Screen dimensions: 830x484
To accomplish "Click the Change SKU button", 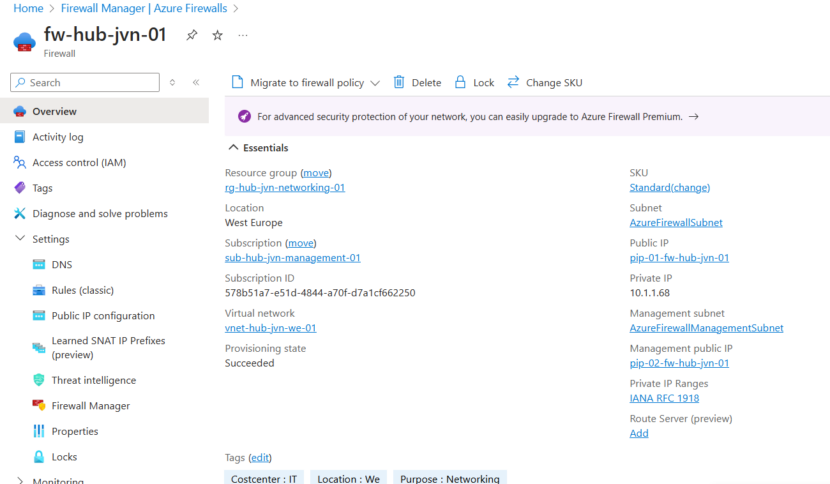I will (545, 83).
